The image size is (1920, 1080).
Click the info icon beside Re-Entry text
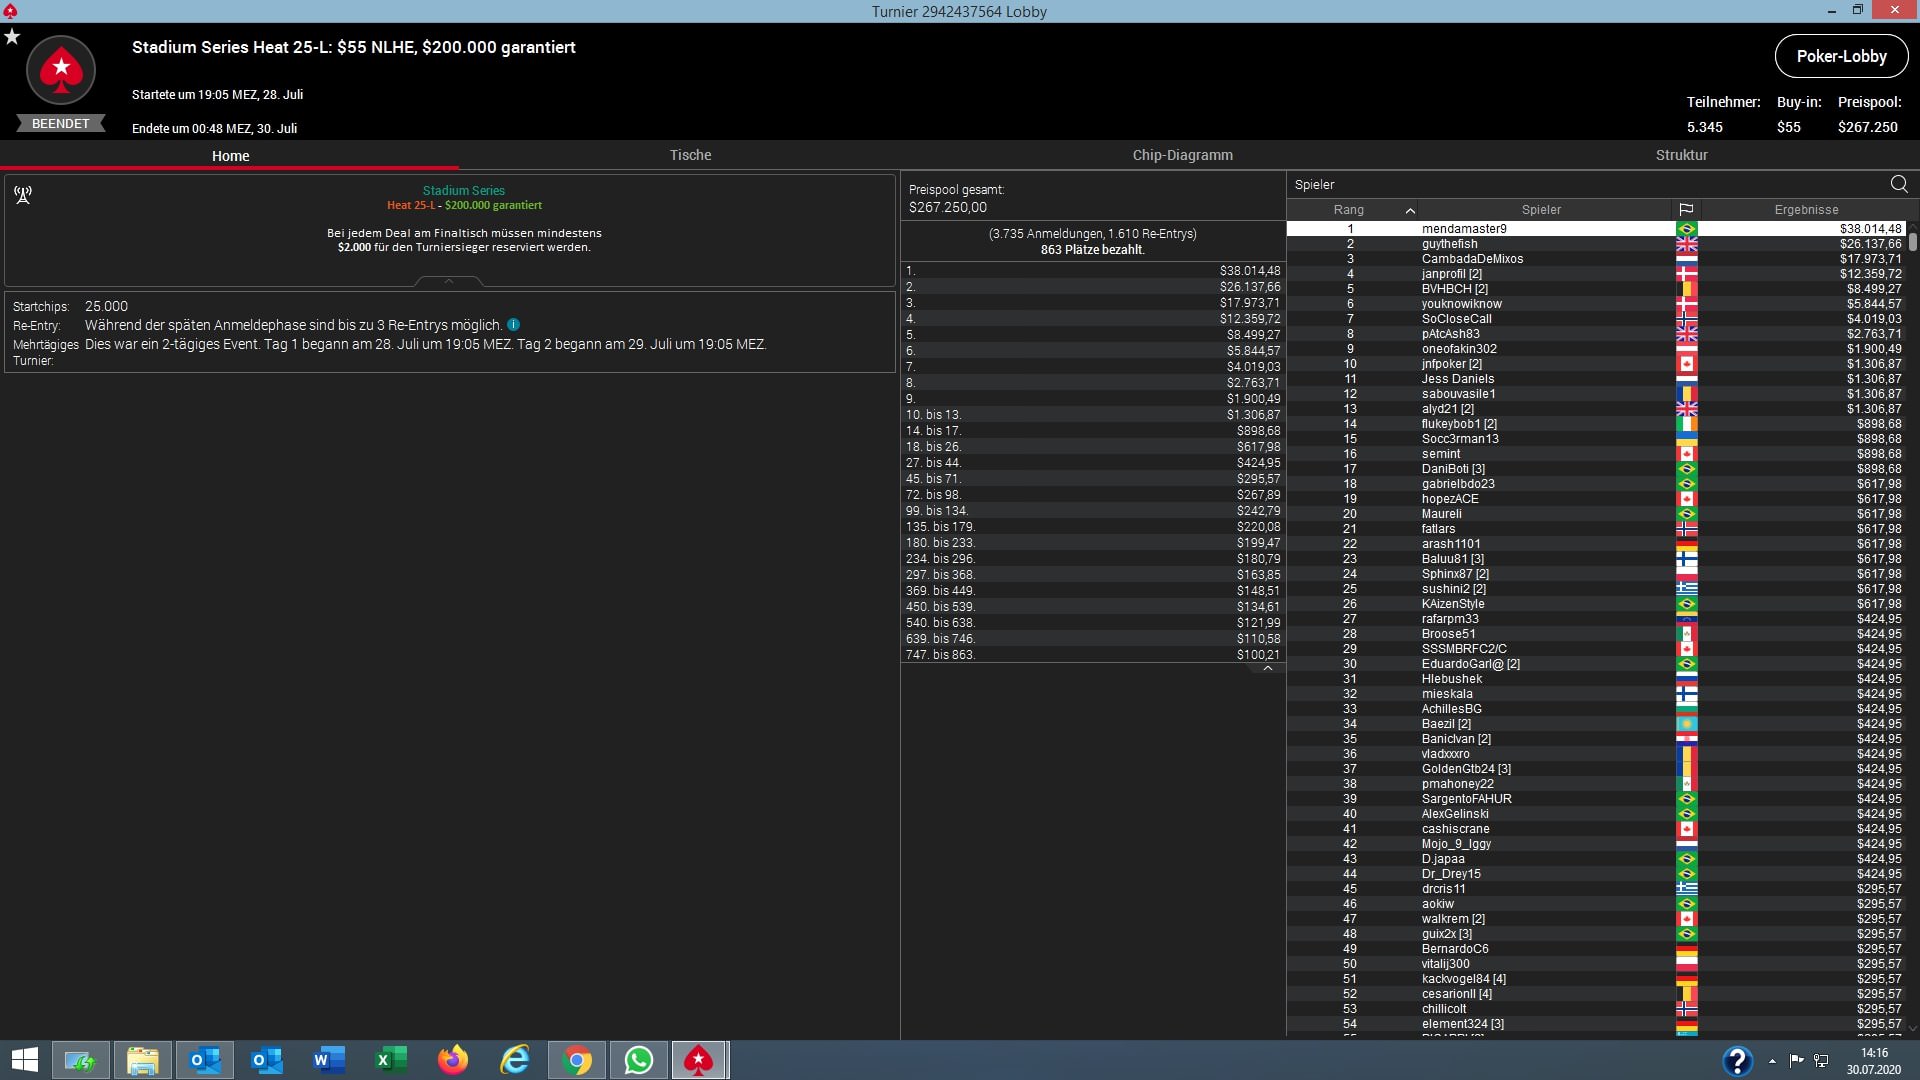(513, 325)
